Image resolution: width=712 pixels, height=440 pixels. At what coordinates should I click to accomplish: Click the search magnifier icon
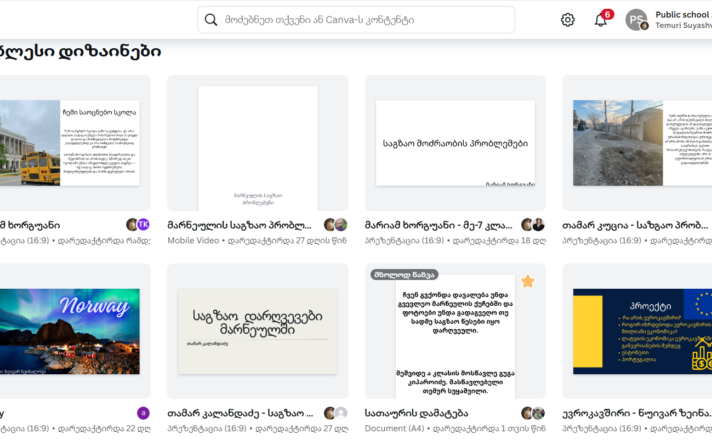pos(211,20)
